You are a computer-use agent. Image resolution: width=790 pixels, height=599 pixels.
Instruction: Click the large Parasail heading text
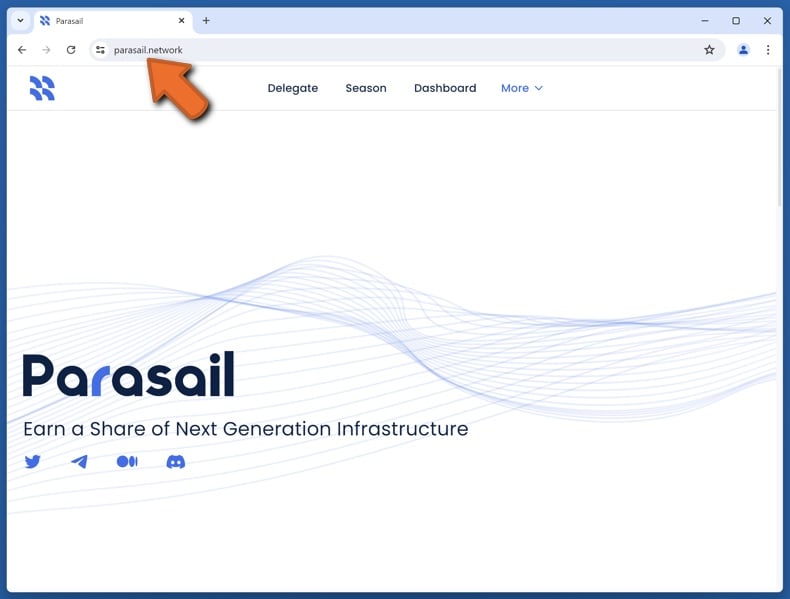[129, 374]
